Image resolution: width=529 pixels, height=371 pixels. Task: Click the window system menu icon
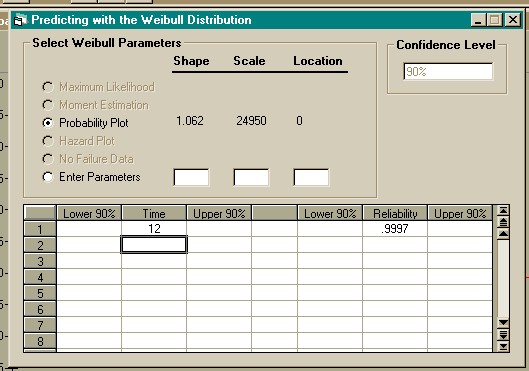coord(20,20)
